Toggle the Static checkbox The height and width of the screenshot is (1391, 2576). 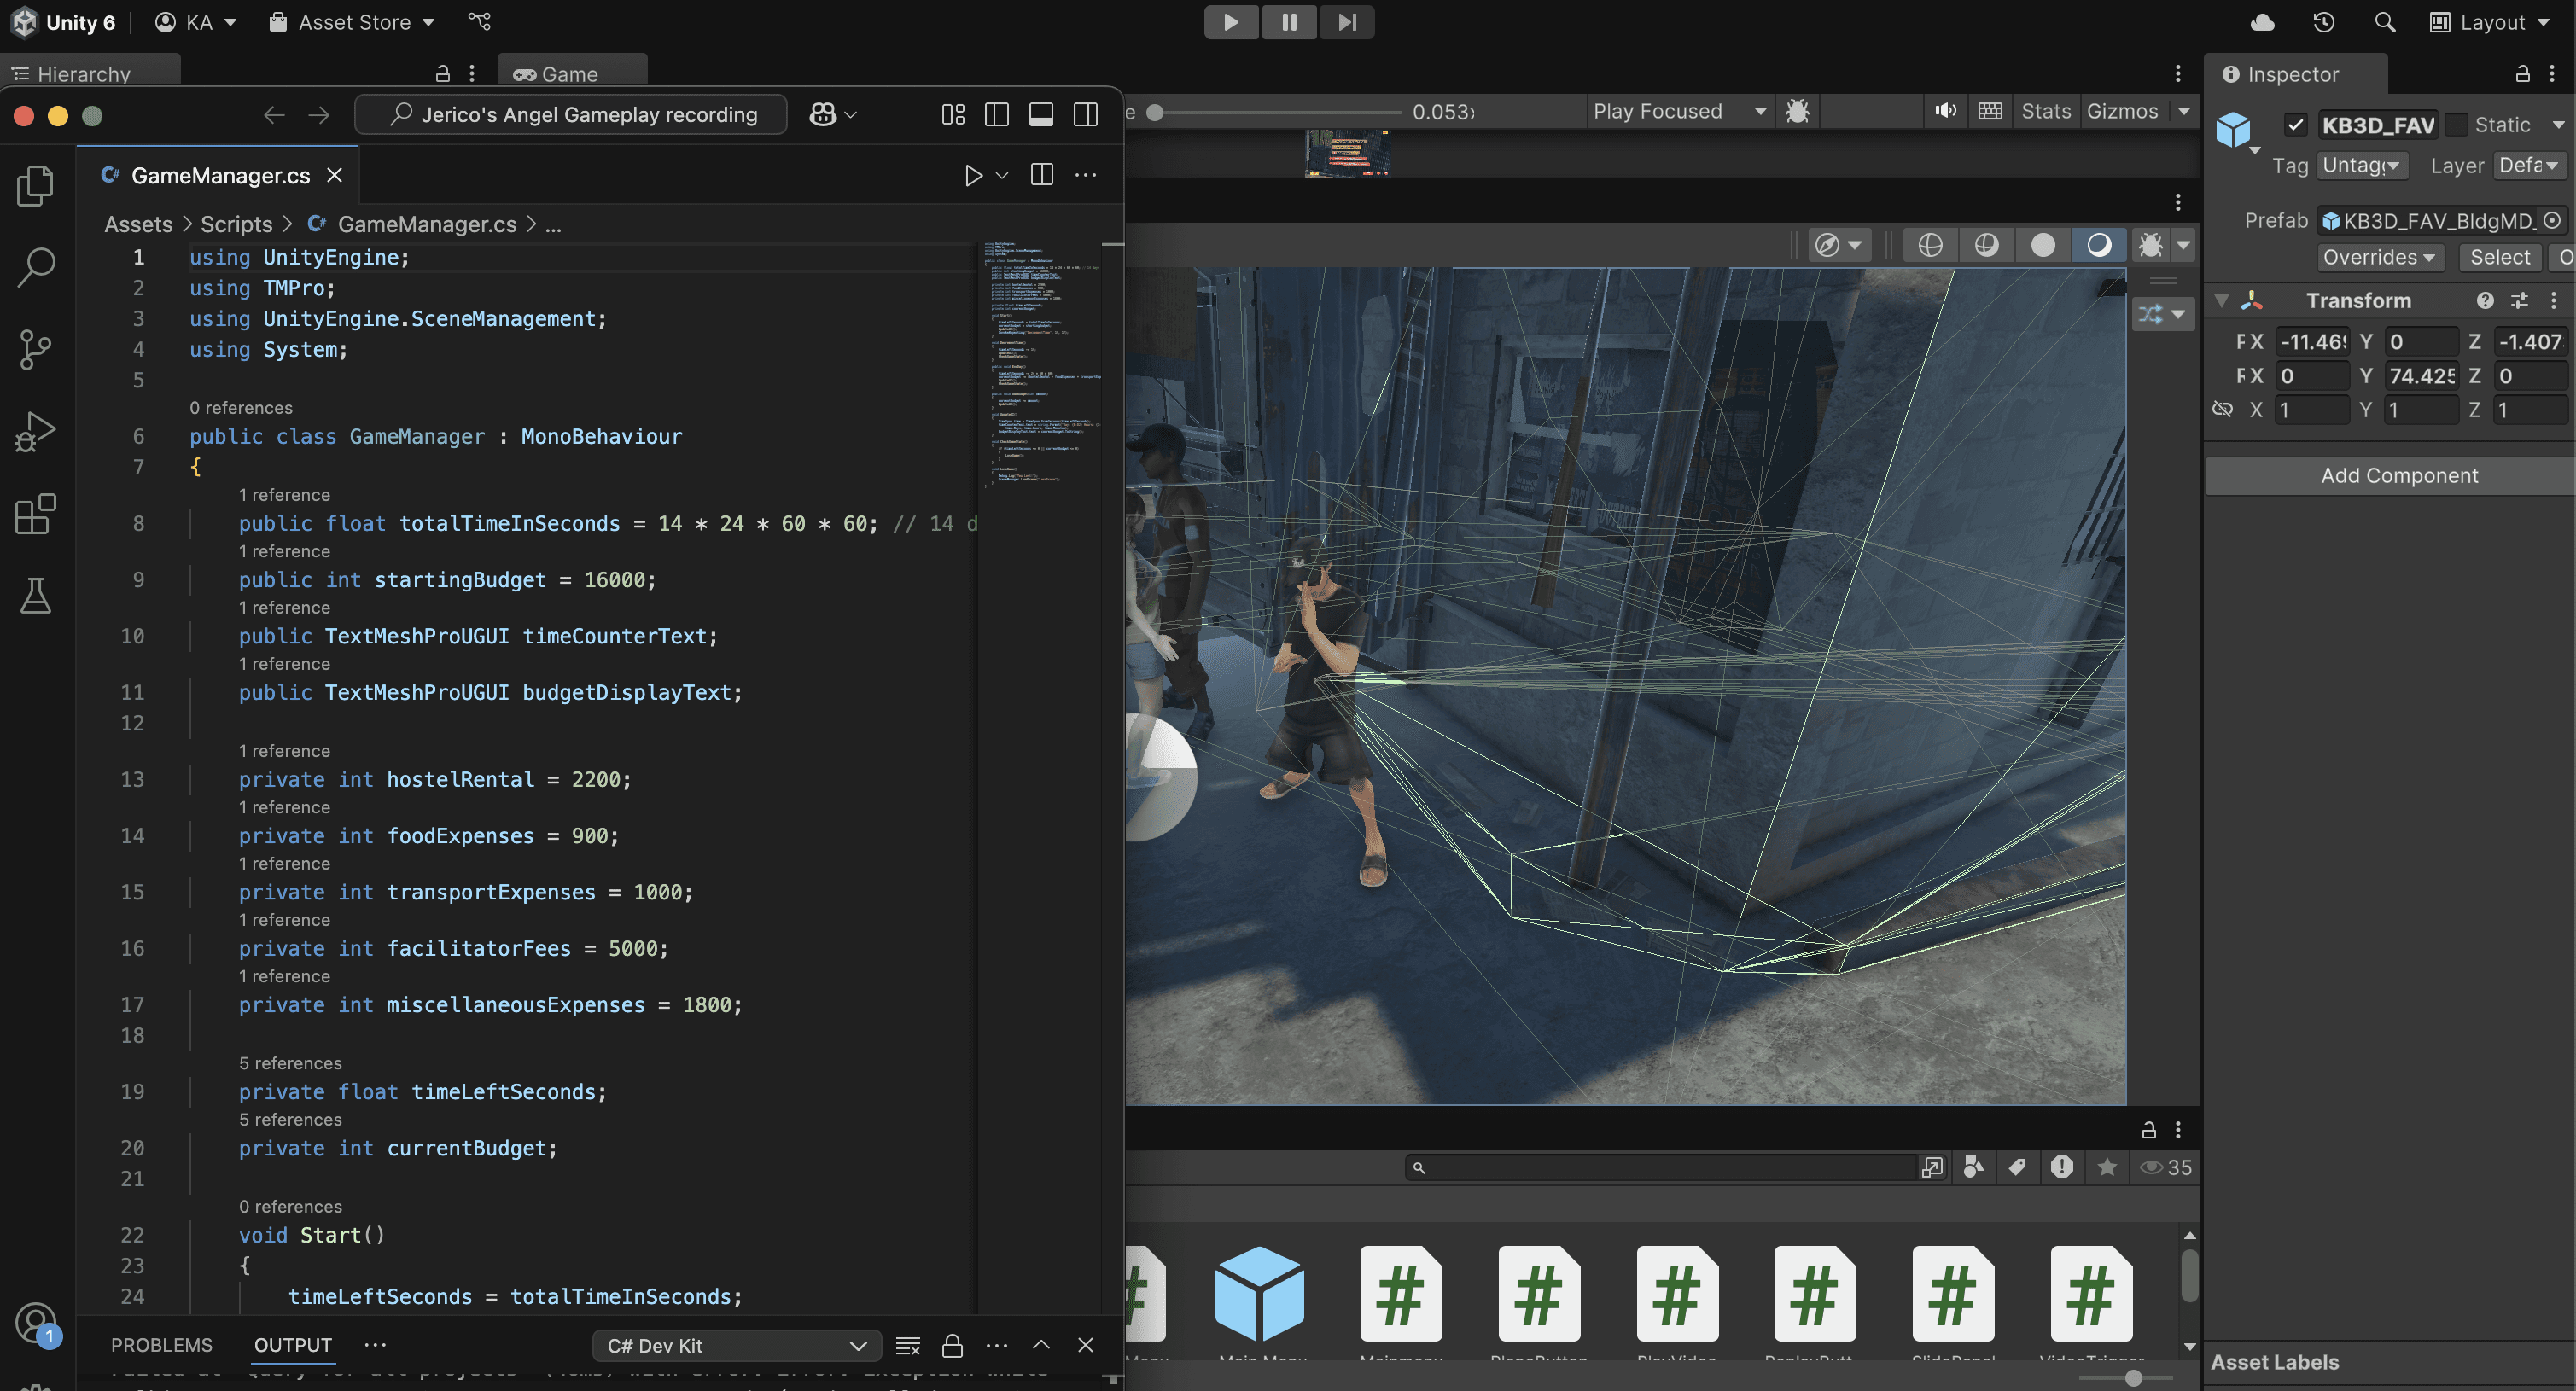[x=2456, y=125]
